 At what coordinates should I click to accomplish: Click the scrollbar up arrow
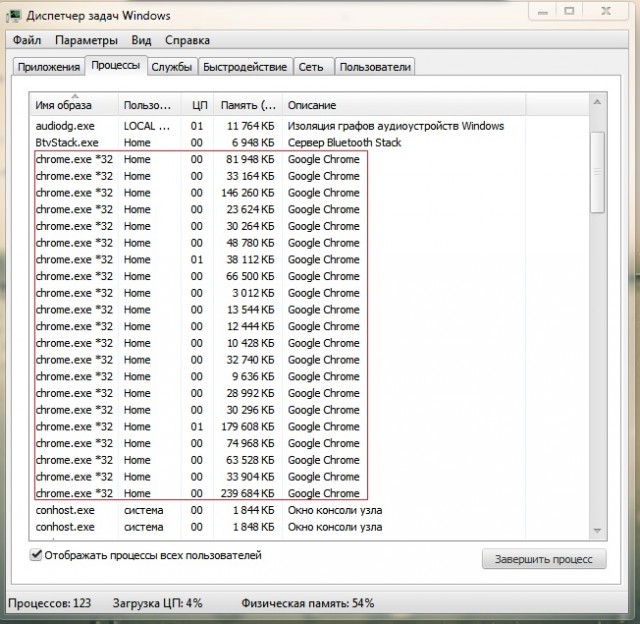click(597, 102)
